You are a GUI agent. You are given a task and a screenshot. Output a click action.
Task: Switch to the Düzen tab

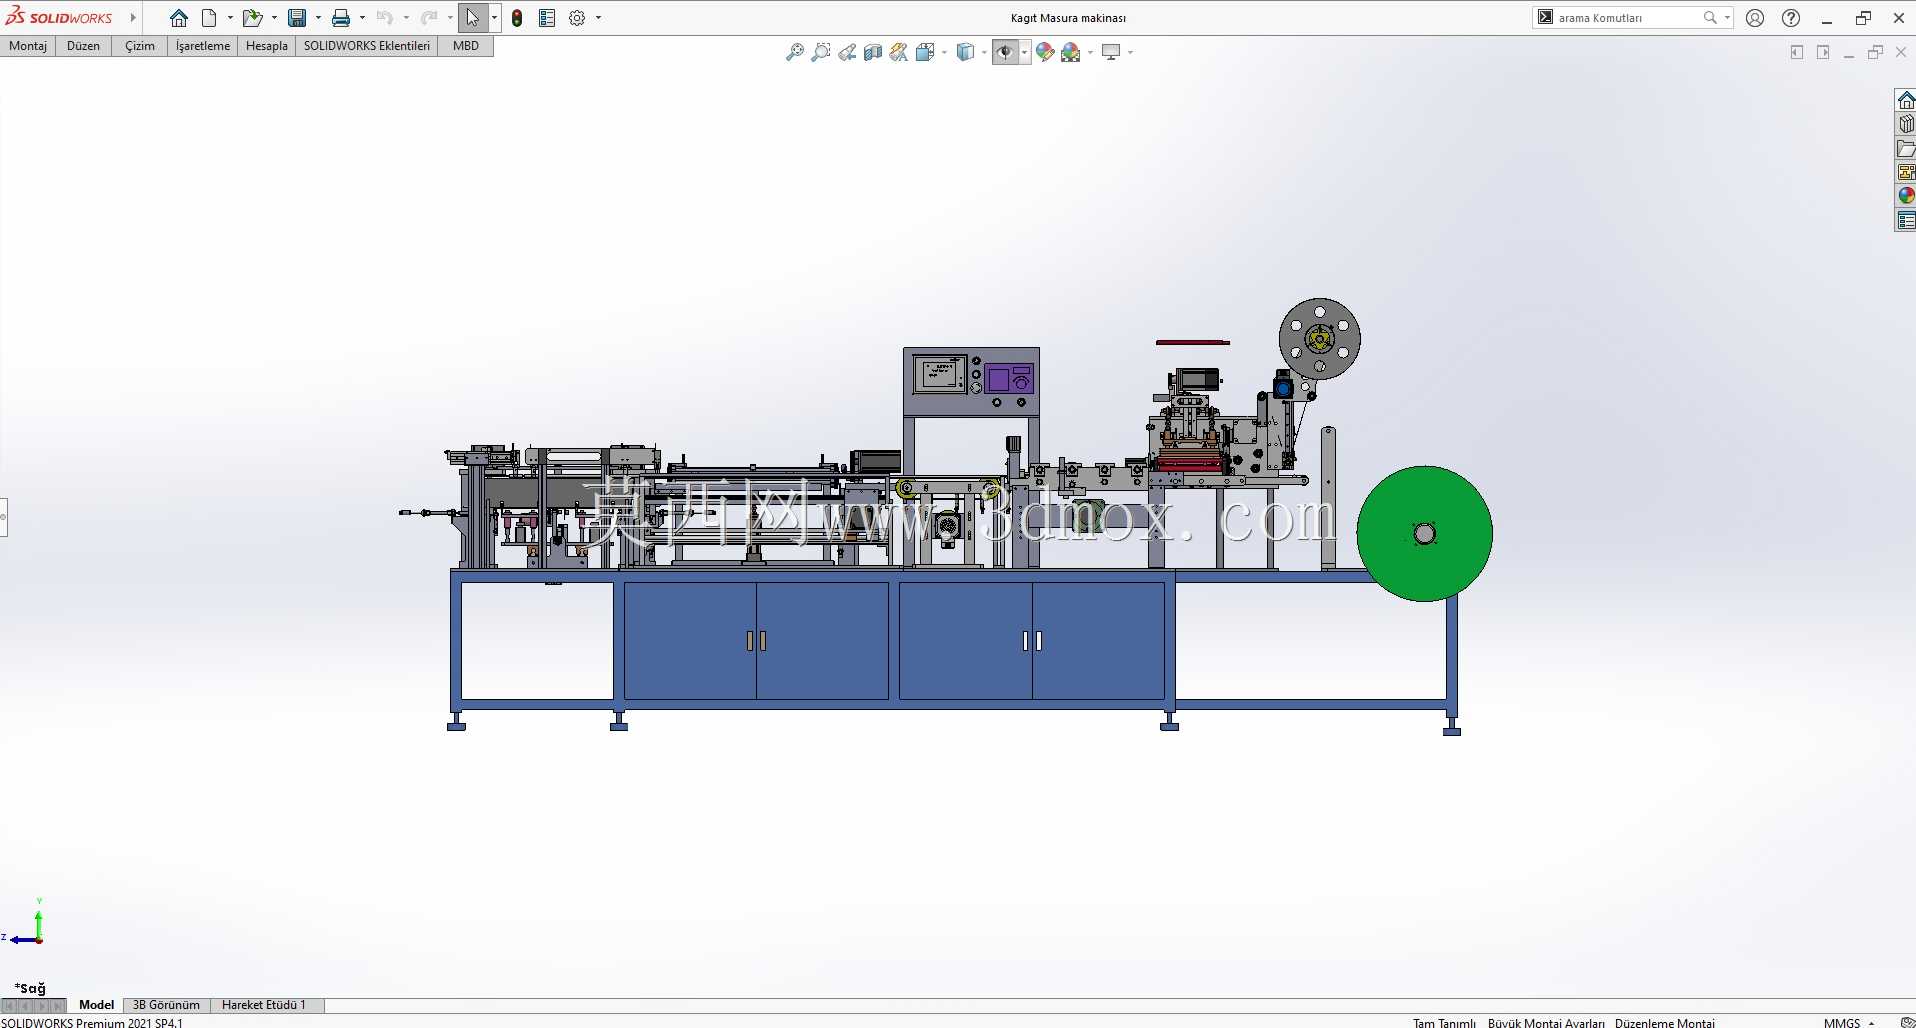[83, 46]
